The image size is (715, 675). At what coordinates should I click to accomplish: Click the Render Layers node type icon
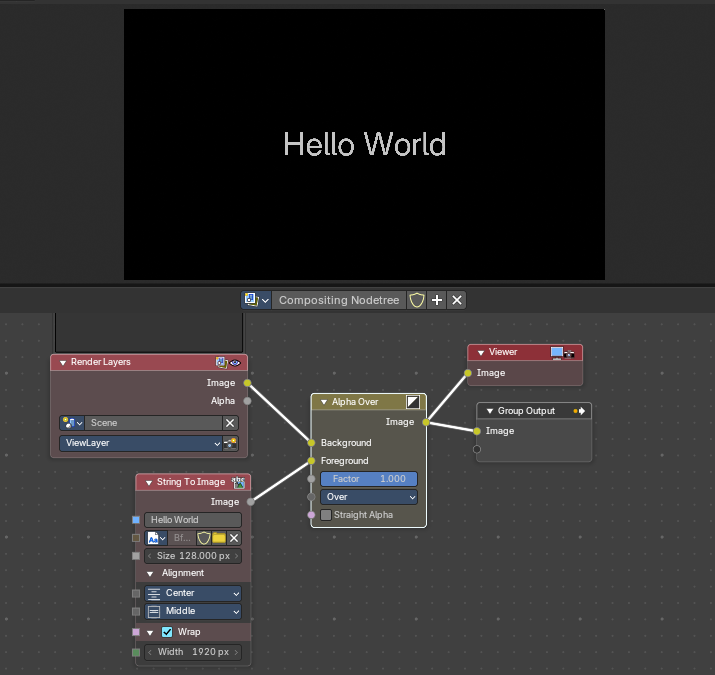click(222, 363)
